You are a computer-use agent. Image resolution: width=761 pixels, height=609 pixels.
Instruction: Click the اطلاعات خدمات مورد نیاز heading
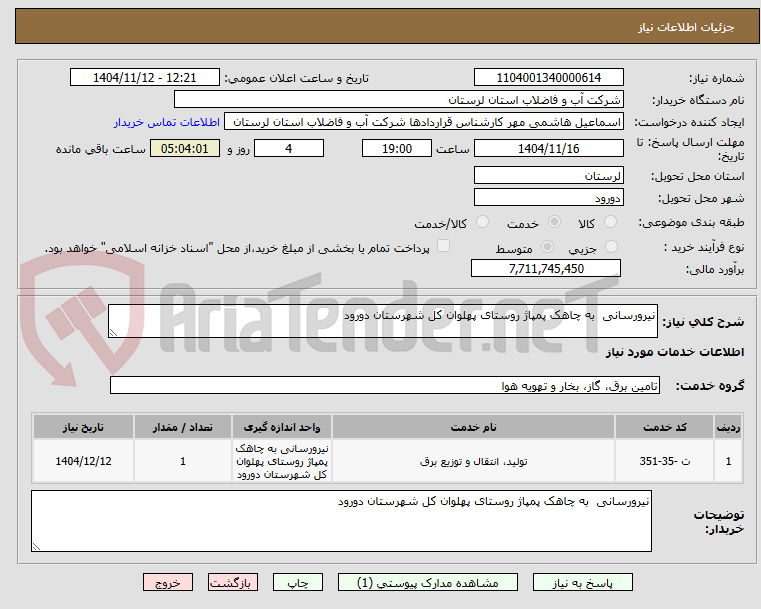(x=675, y=352)
